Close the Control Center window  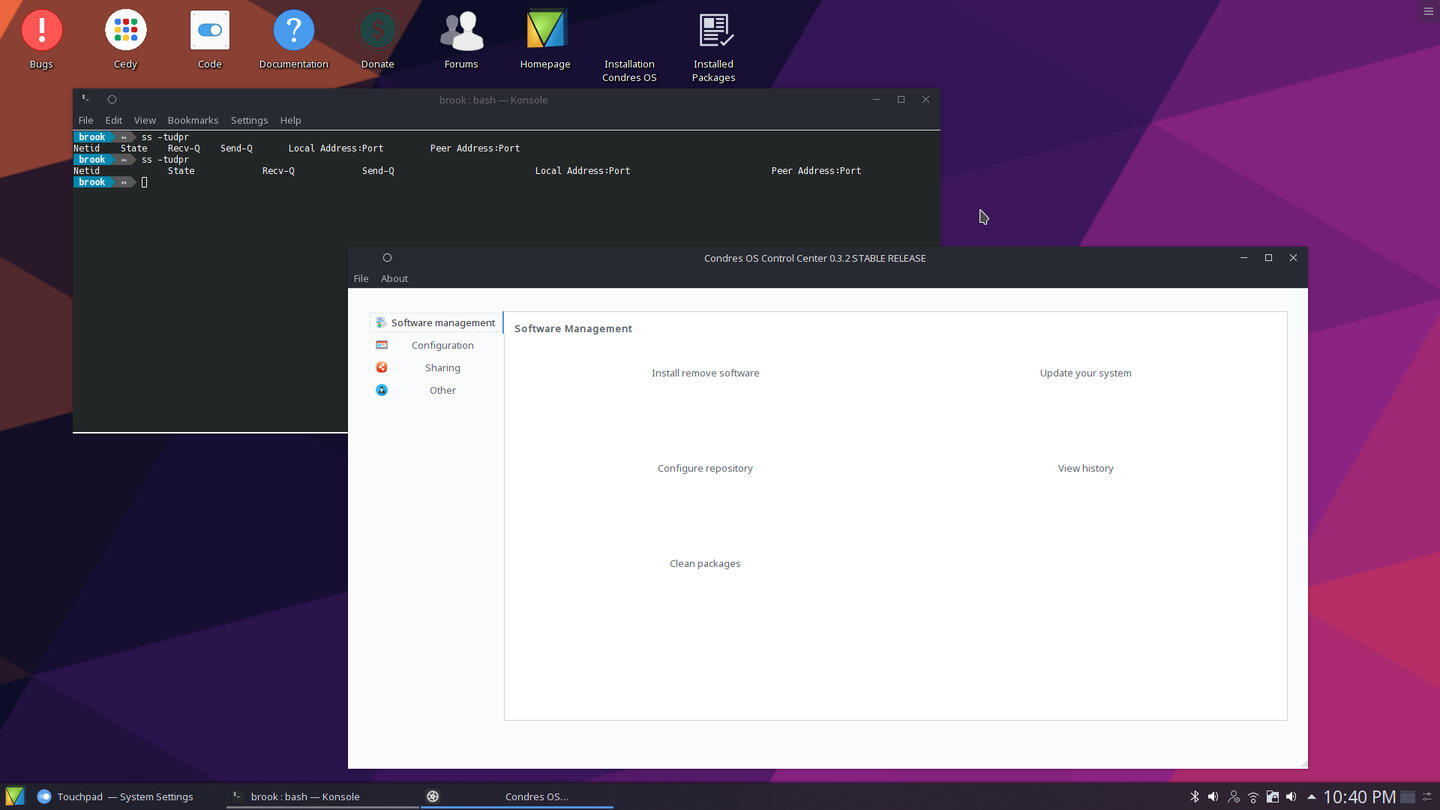(x=1293, y=258)
